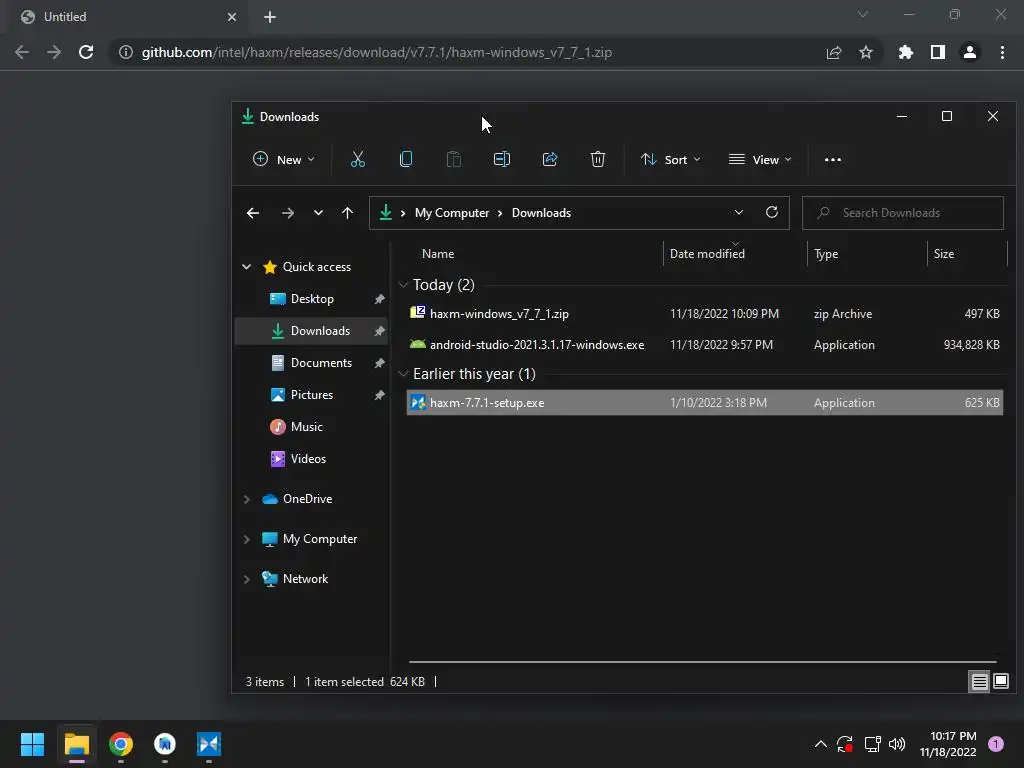Go forward in Explorer navigation
Viewport: 1024px width, 768px height.
click(x=287, y=213)
